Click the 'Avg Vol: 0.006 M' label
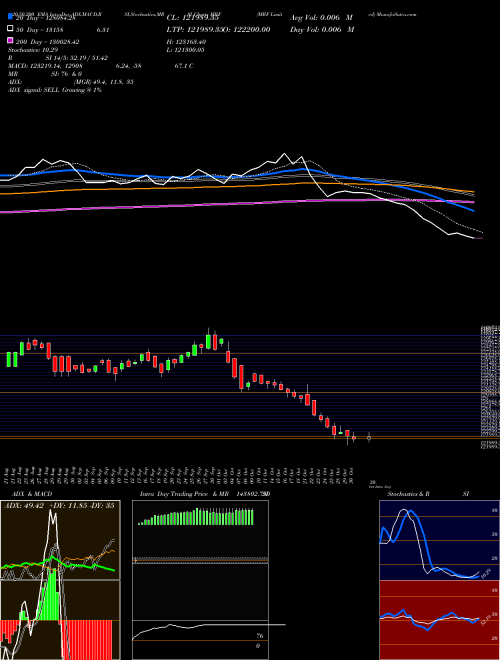This screenshot has width=500, height=660. [322, 18]
